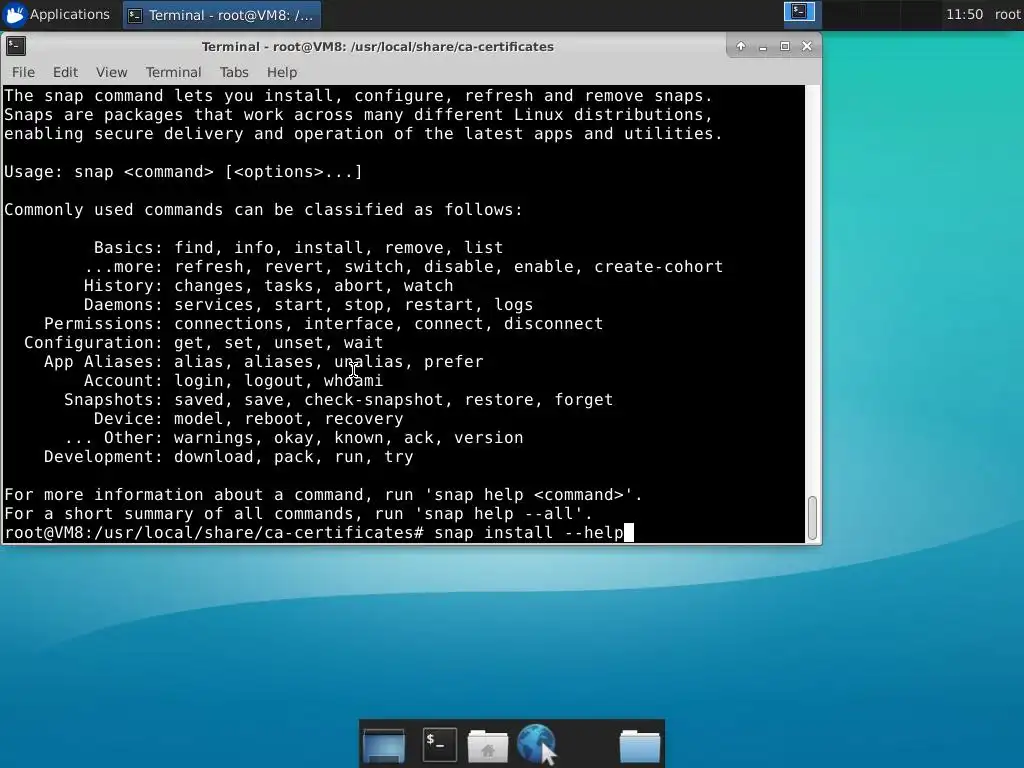This screenshot has width=1024, height=768.
Task: Click the 11:50 clock in panel
Action: point(964,14)
